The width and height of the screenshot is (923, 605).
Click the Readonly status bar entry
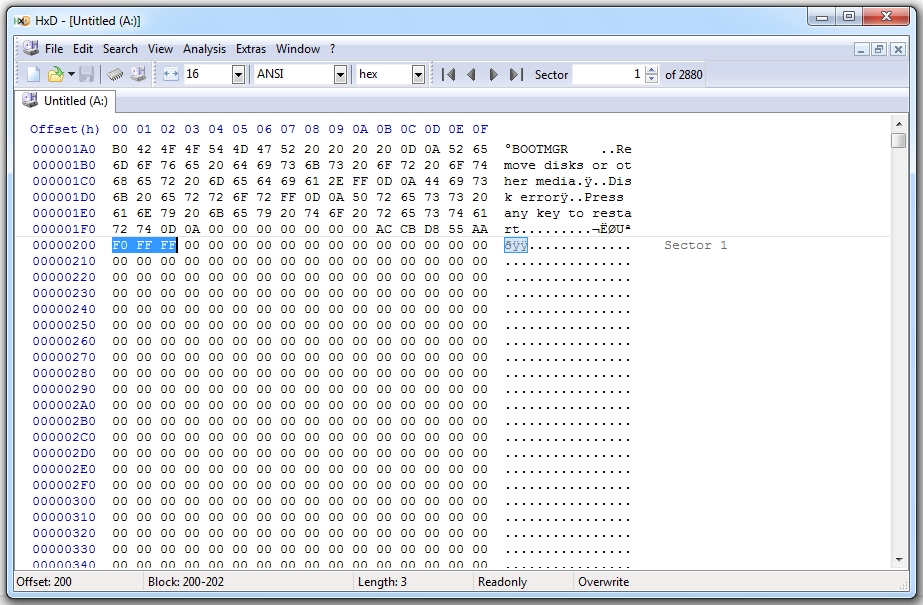pyautogui.click(x=502, y=582)
